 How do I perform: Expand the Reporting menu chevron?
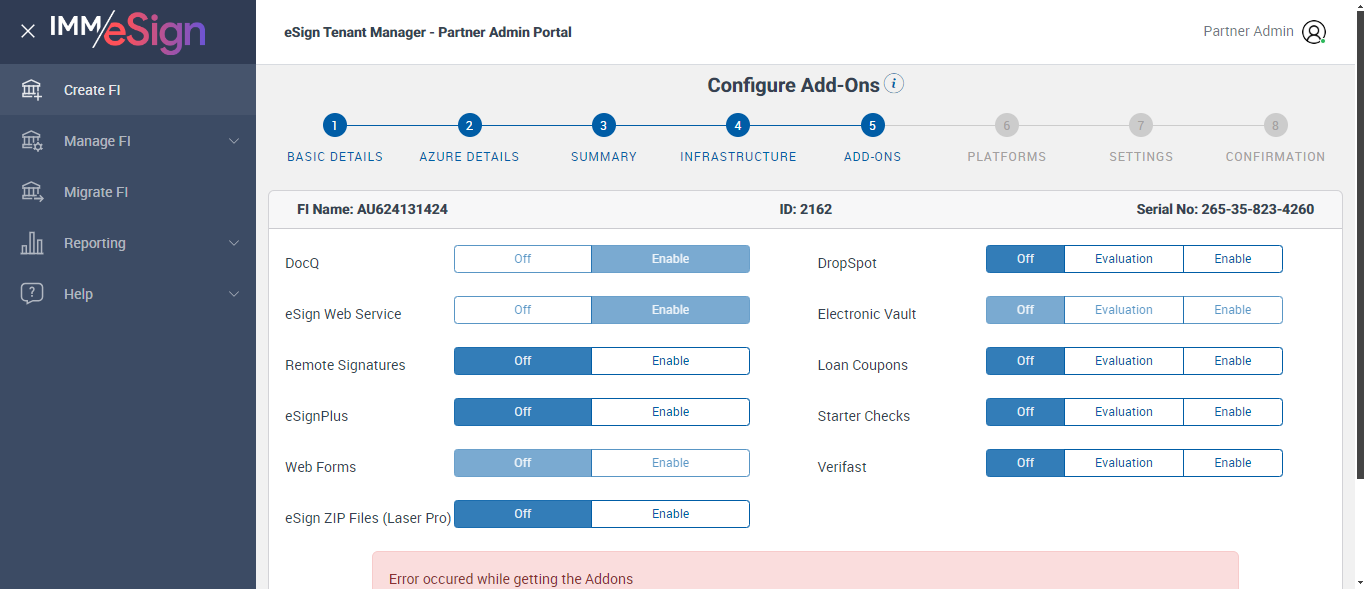tap(234, 243)
